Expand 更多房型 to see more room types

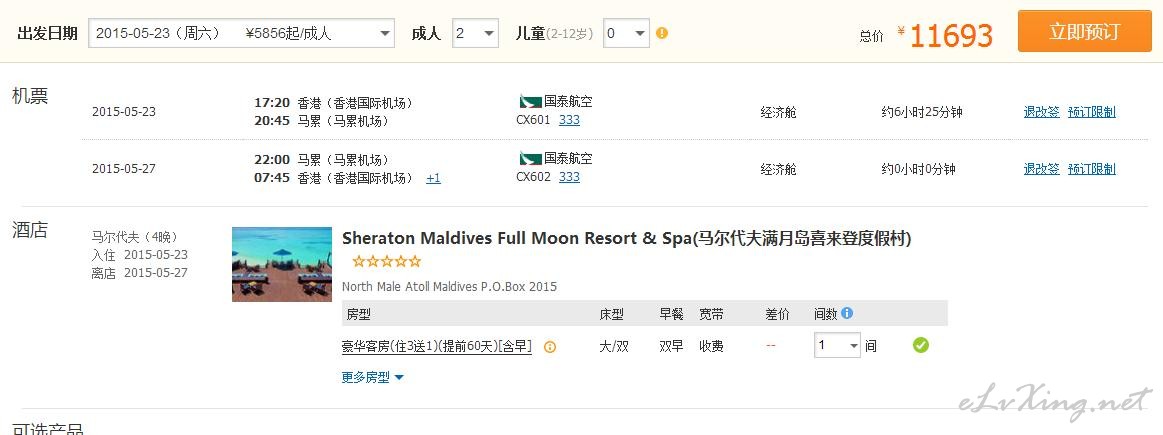(x=372, y=377)
